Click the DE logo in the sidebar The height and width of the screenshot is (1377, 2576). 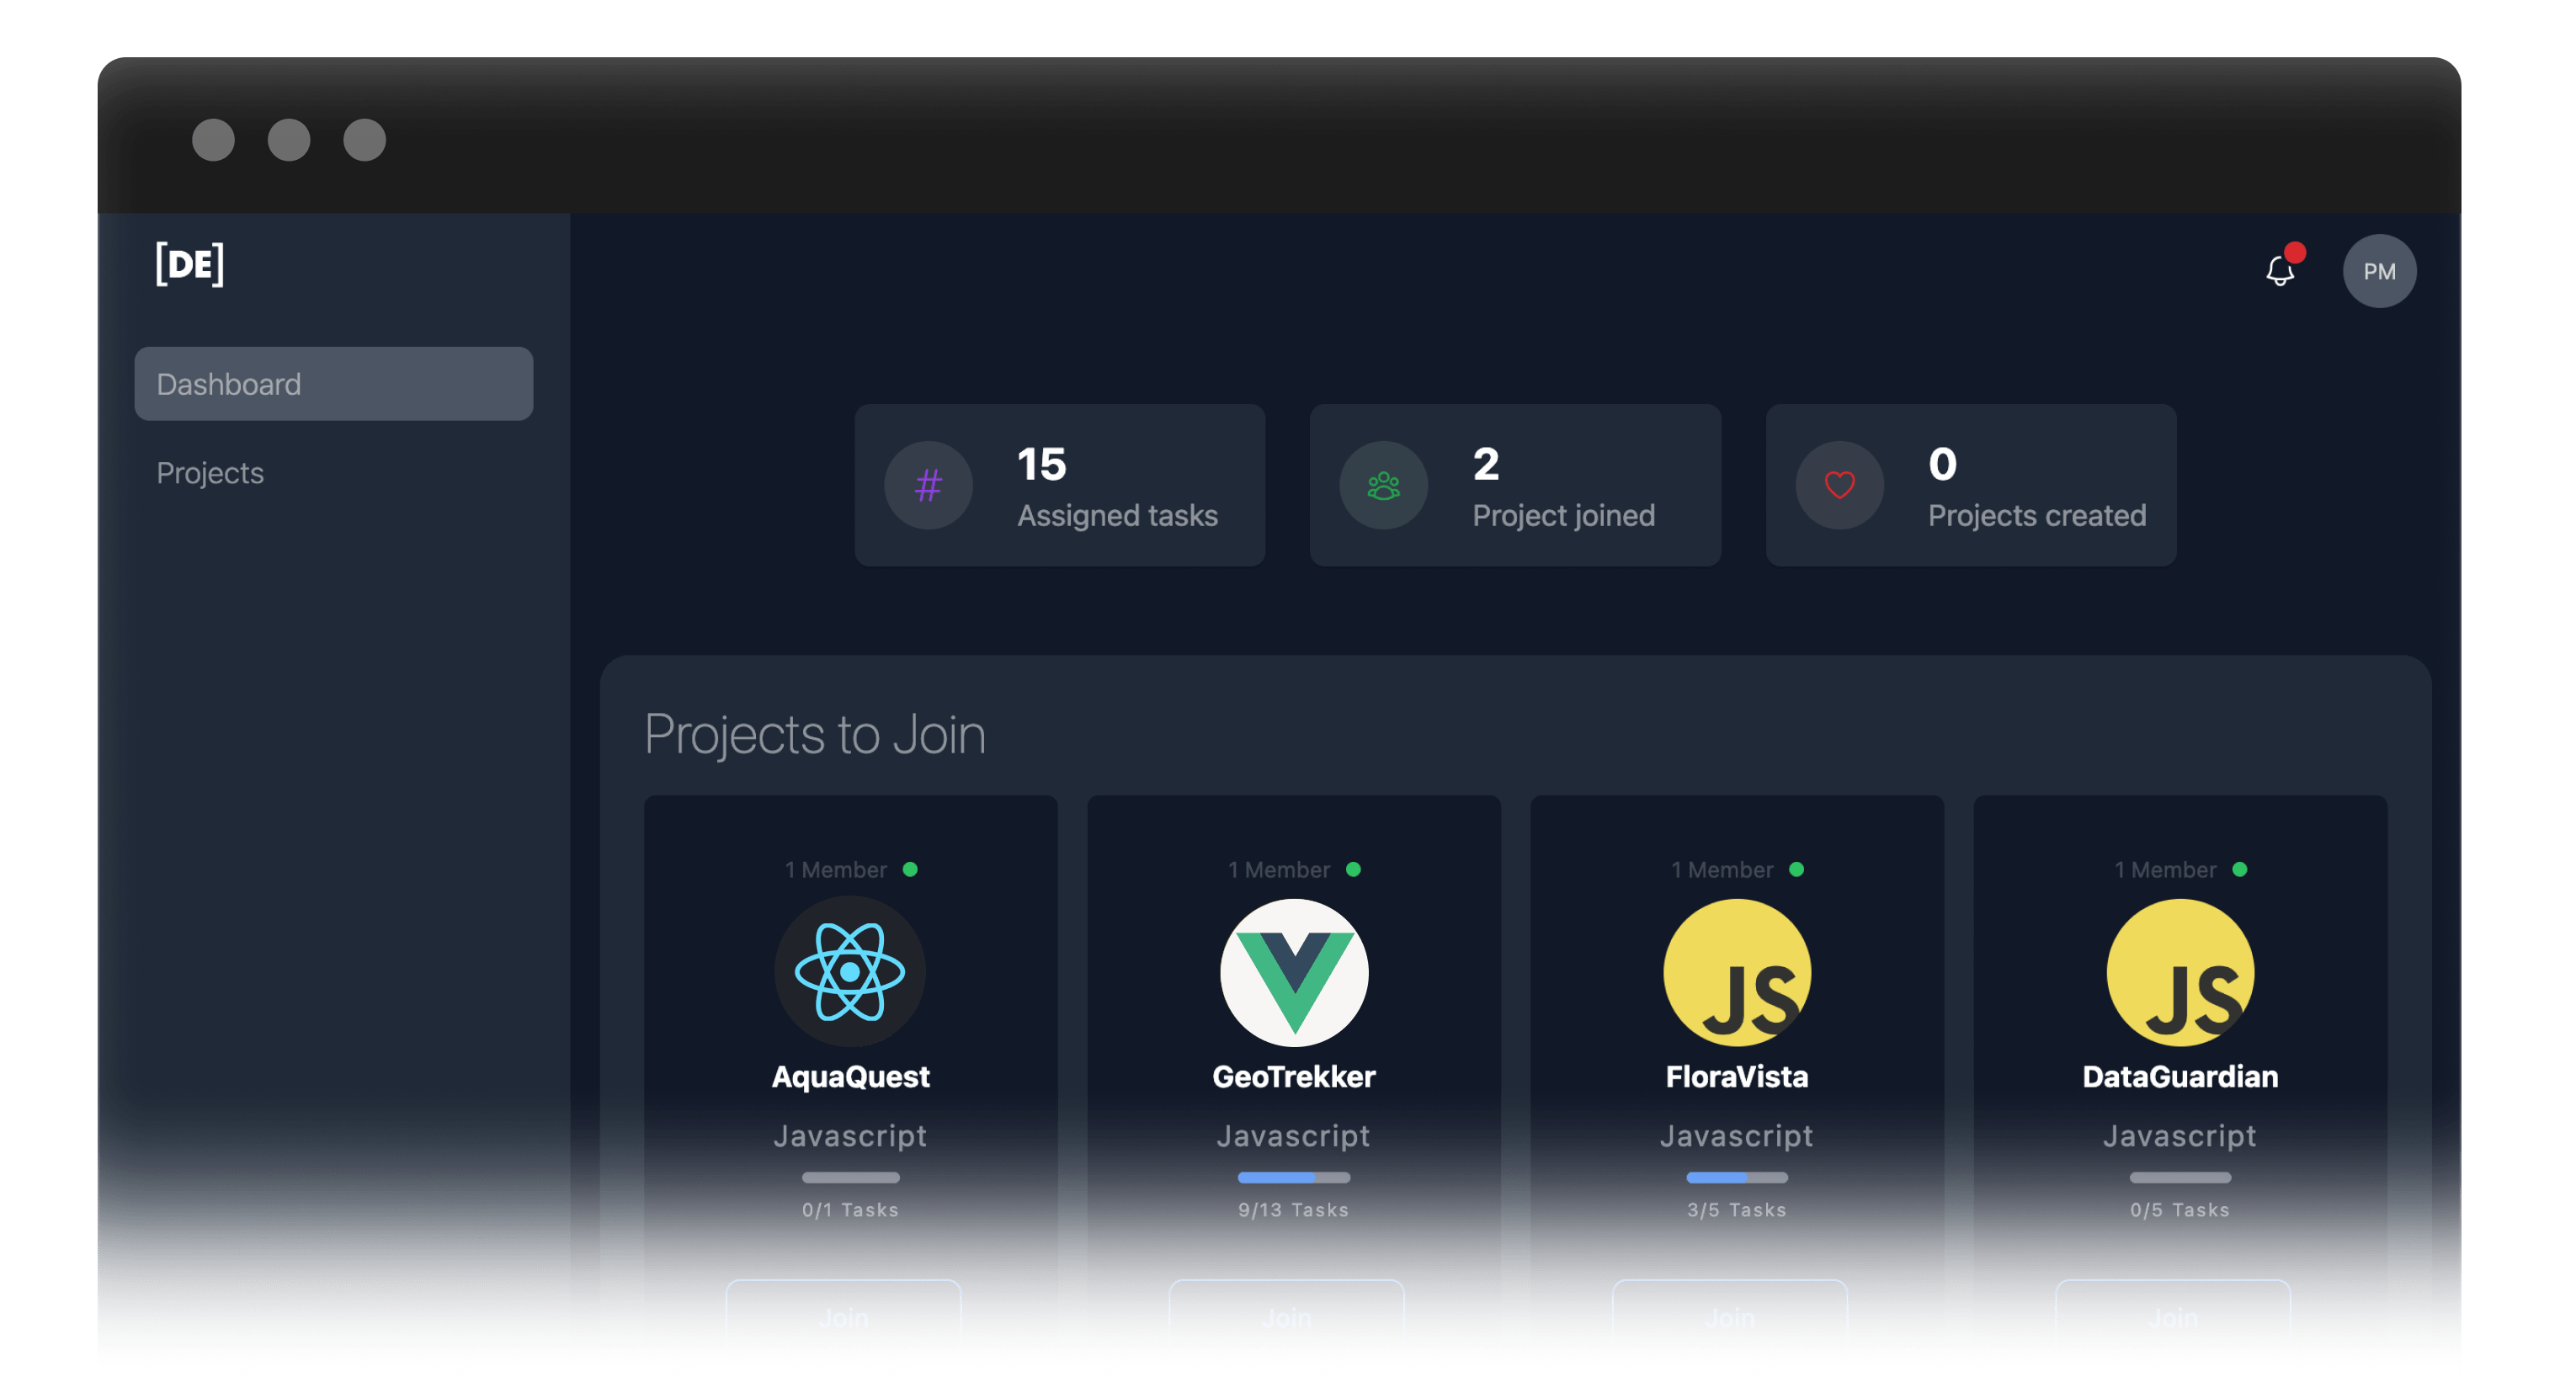(189, 269)
